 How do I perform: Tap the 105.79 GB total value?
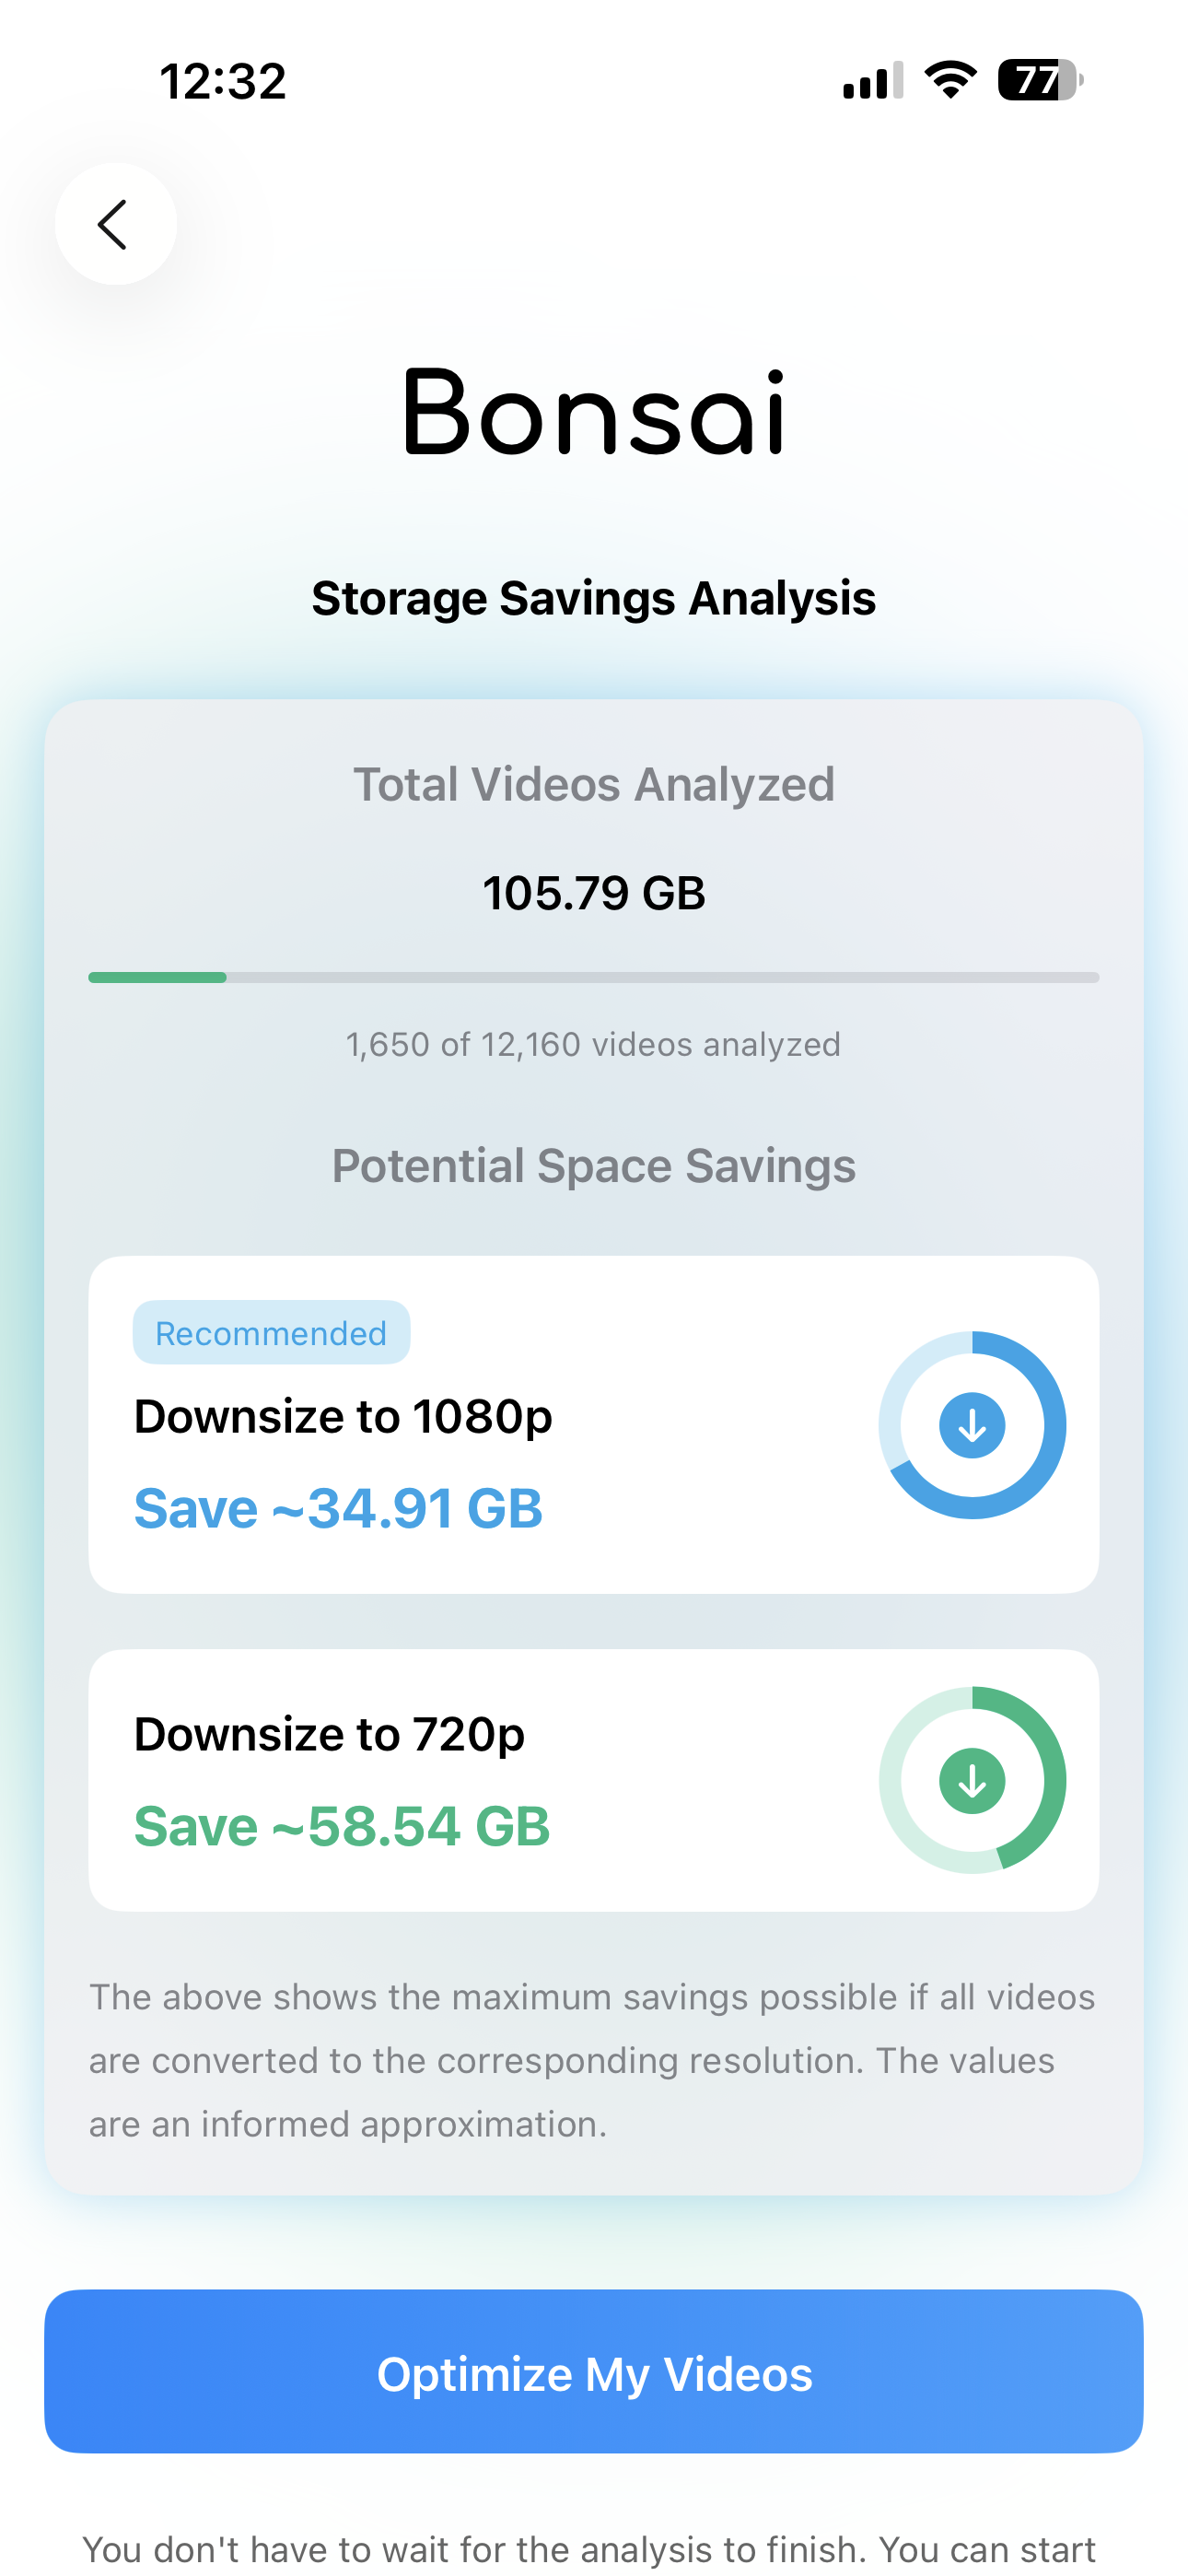(x=594, y=893)
